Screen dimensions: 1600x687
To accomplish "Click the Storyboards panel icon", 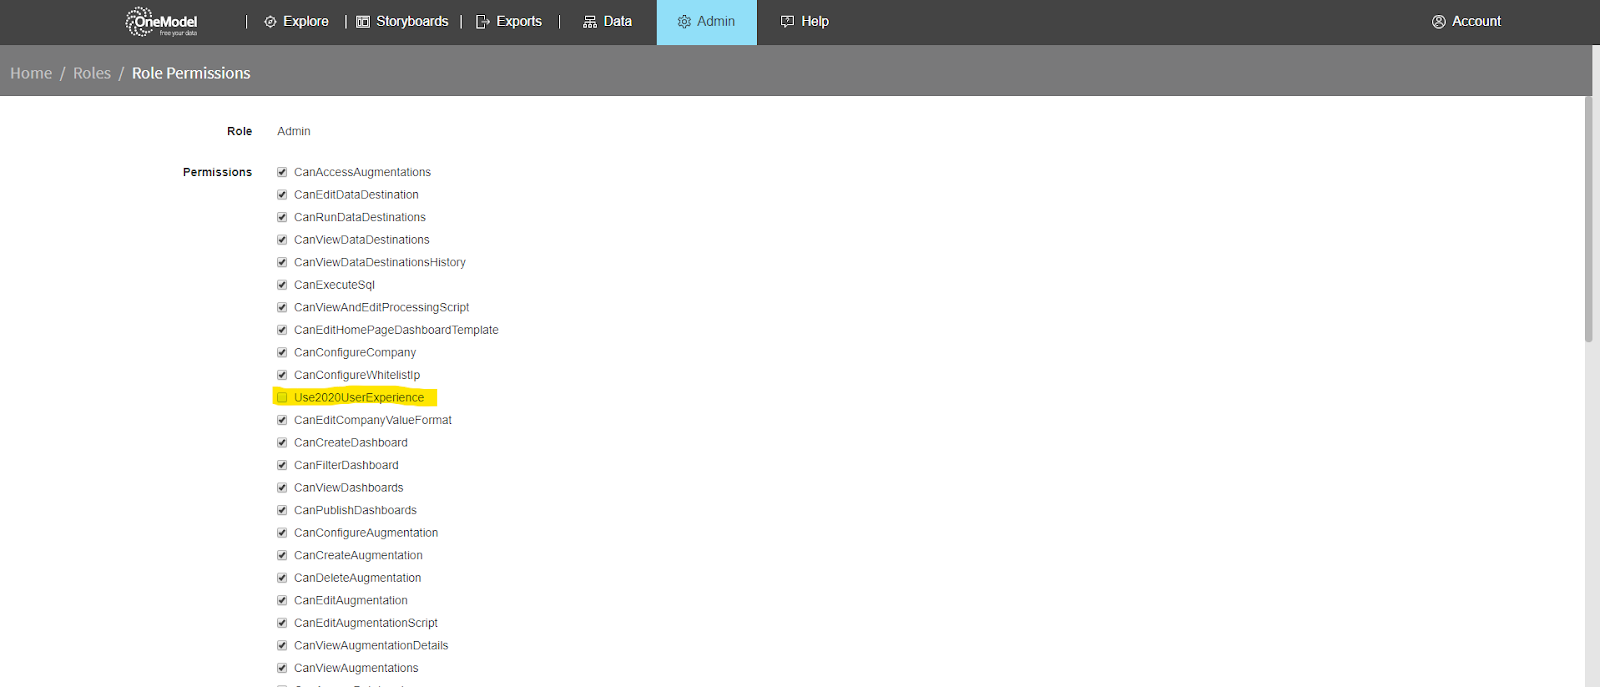I will coord(363,22).
